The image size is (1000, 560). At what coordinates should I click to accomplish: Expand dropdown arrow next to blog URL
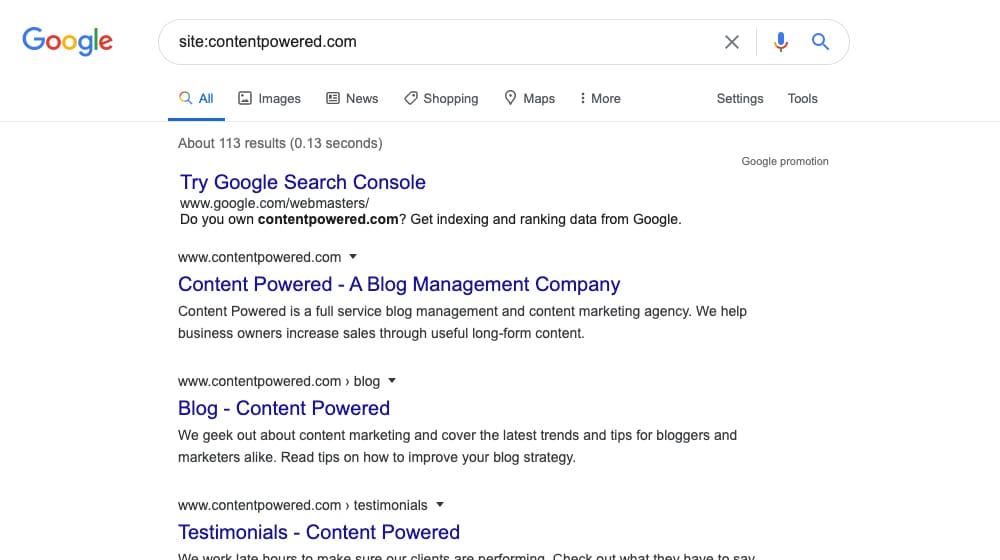click(x=392, y=381)
